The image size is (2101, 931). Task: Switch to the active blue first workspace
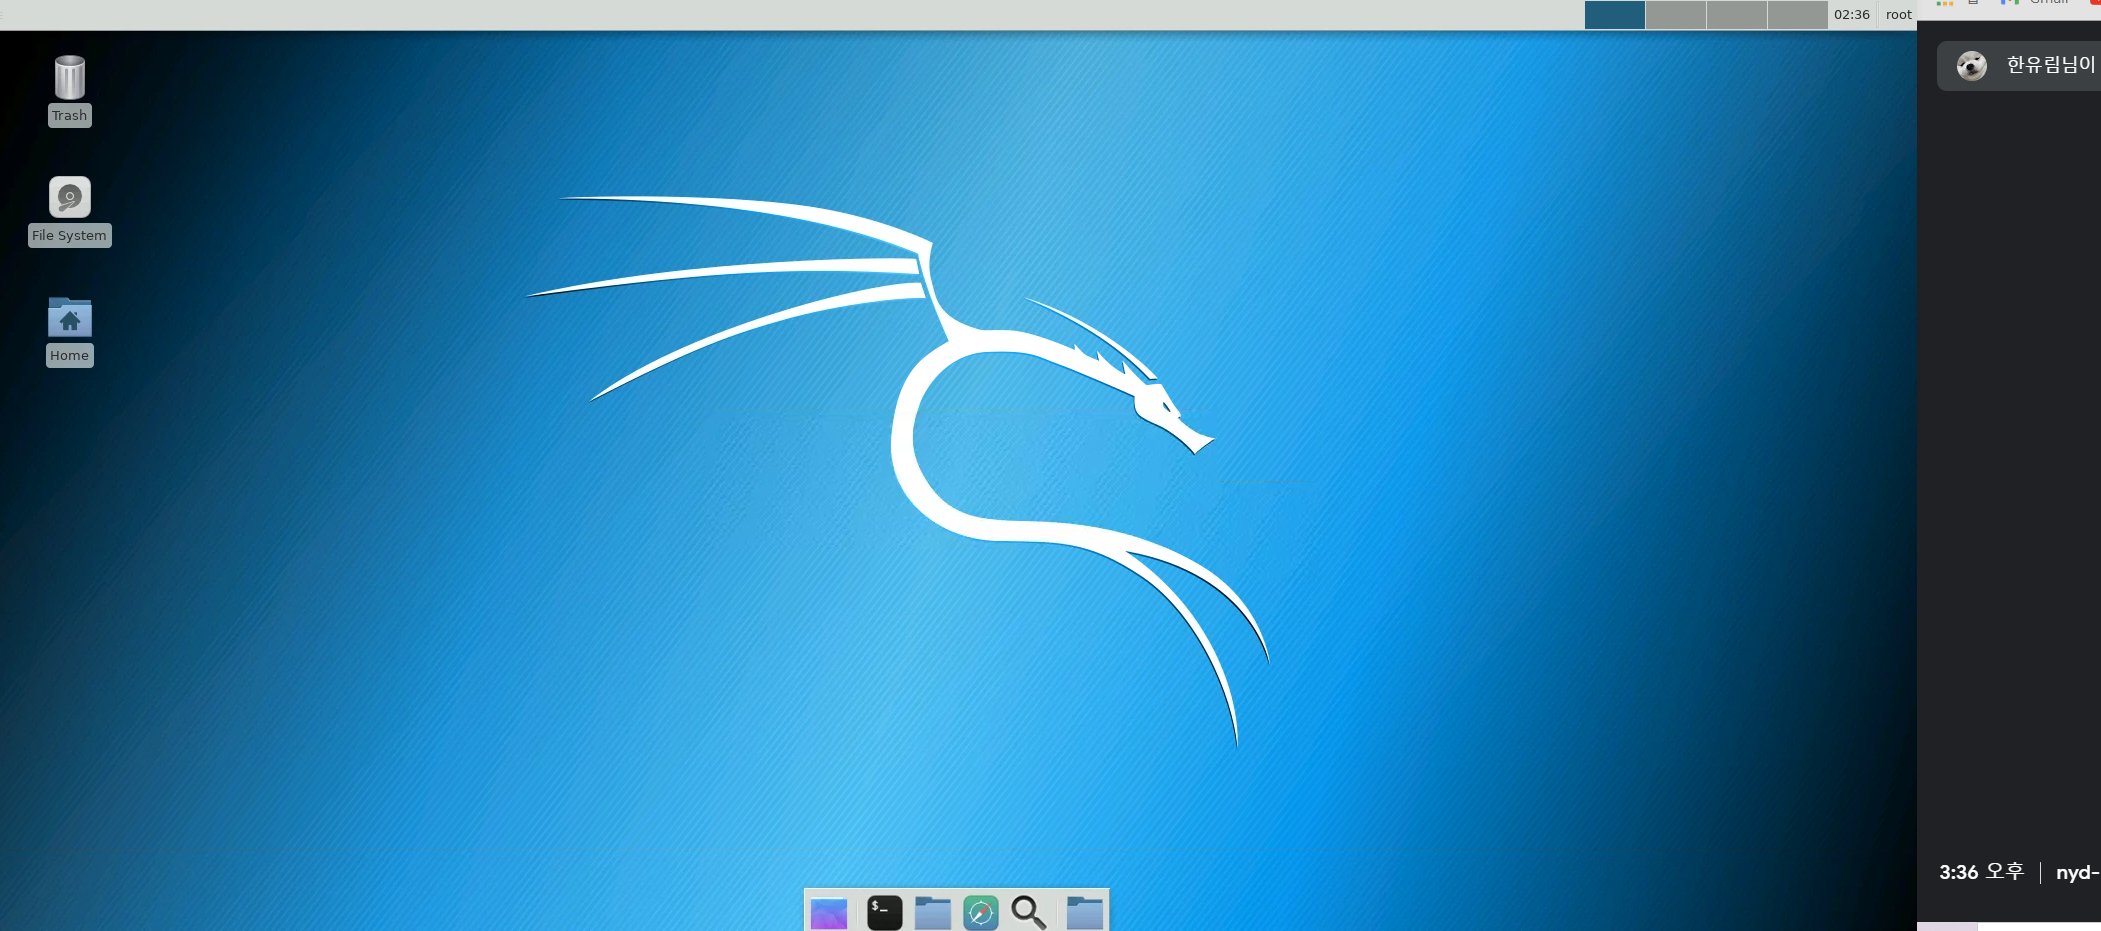coord(1615,15)
